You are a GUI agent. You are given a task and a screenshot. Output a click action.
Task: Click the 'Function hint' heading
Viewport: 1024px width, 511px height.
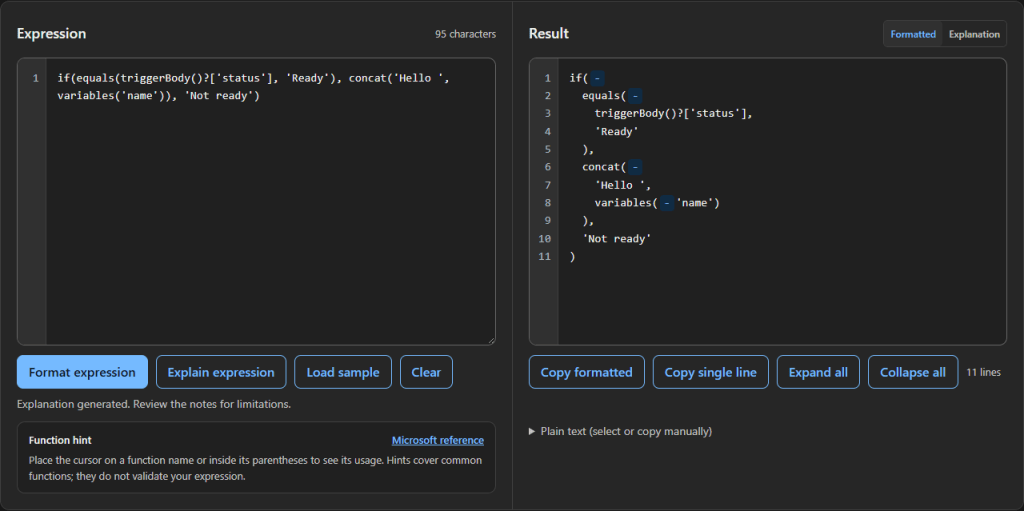click(60, 440)
